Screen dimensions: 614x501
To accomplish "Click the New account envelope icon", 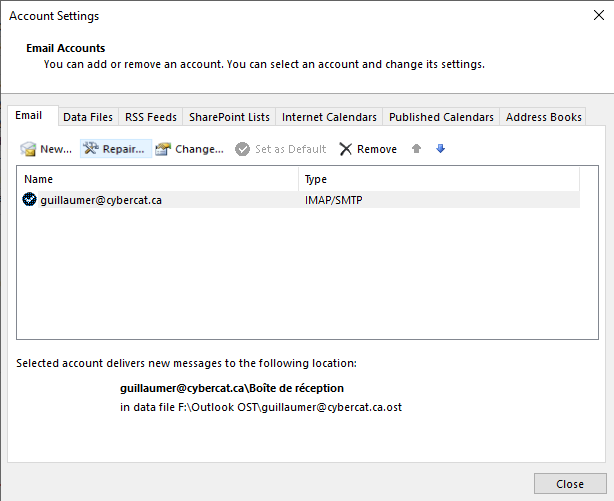I will (x=29, y=149).
